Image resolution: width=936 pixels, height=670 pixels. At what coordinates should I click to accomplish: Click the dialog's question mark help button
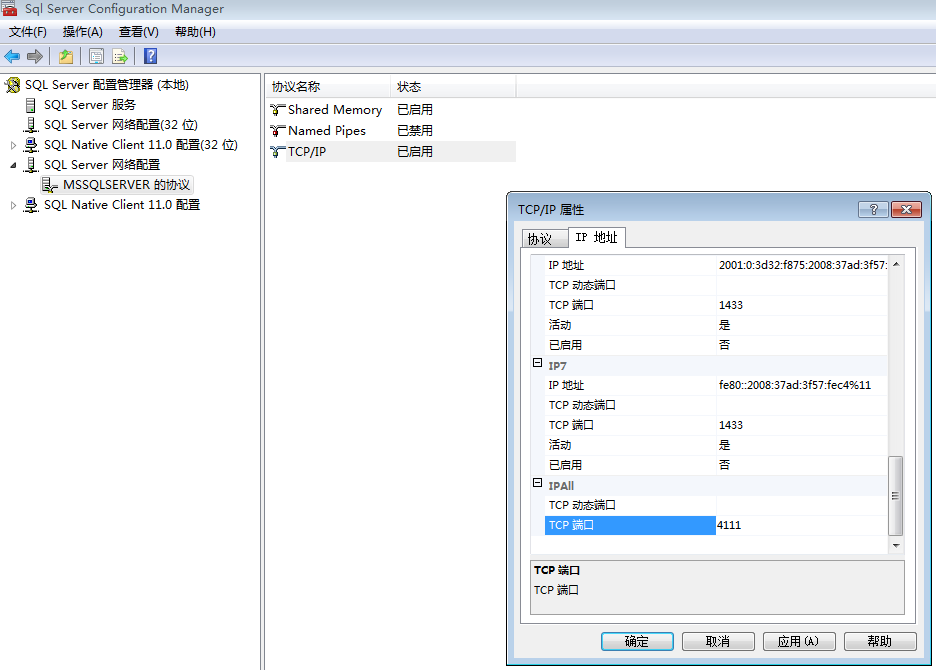[873, 209]
